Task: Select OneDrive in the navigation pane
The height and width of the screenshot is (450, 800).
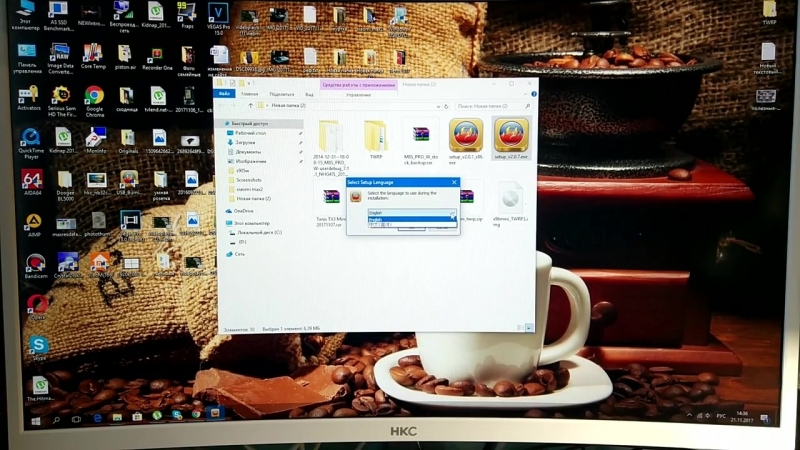Action: click(244, 211)
